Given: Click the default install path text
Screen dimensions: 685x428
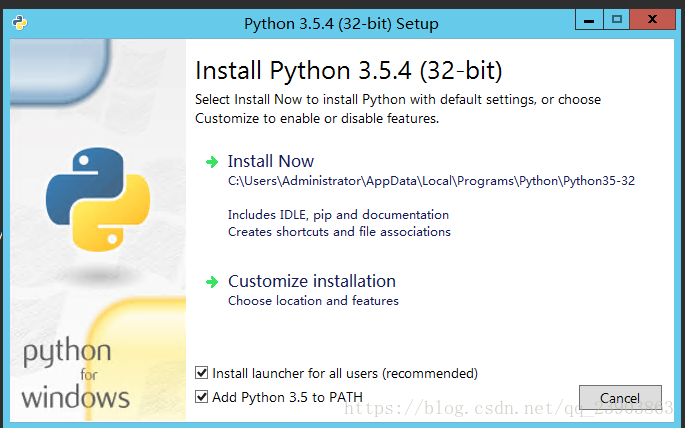Looking at the screenshot, I should (431, 181).
